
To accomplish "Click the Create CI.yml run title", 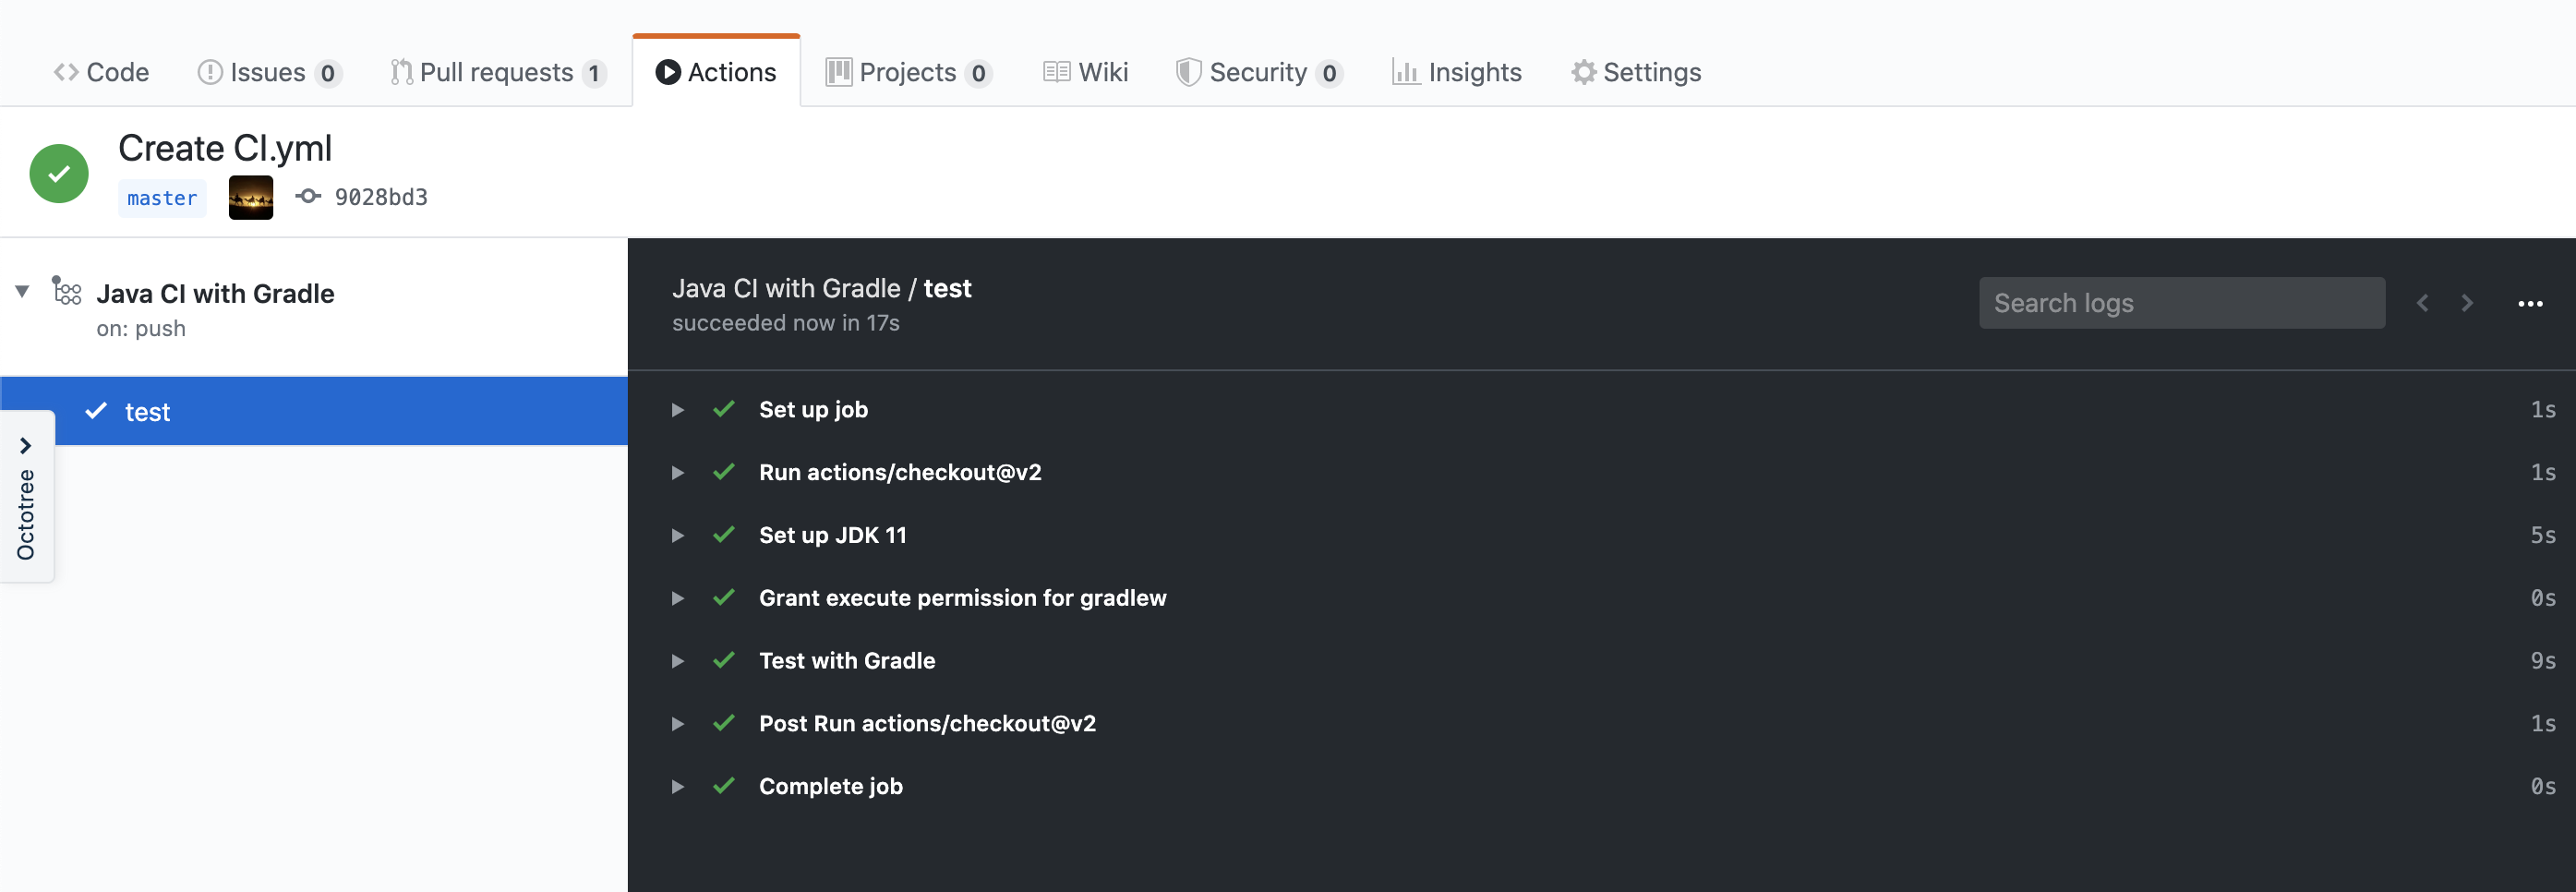I will point(225,149).
